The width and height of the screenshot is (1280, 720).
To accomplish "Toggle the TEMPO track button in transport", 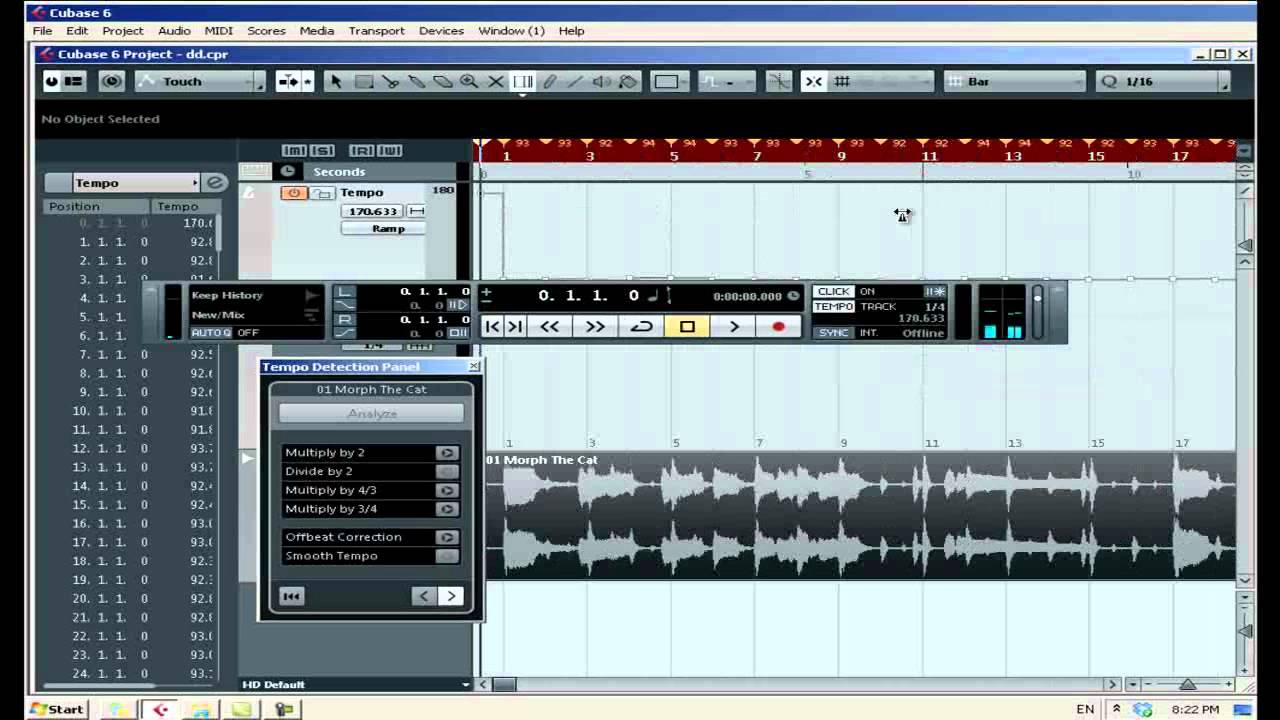I will click(834, 307).
